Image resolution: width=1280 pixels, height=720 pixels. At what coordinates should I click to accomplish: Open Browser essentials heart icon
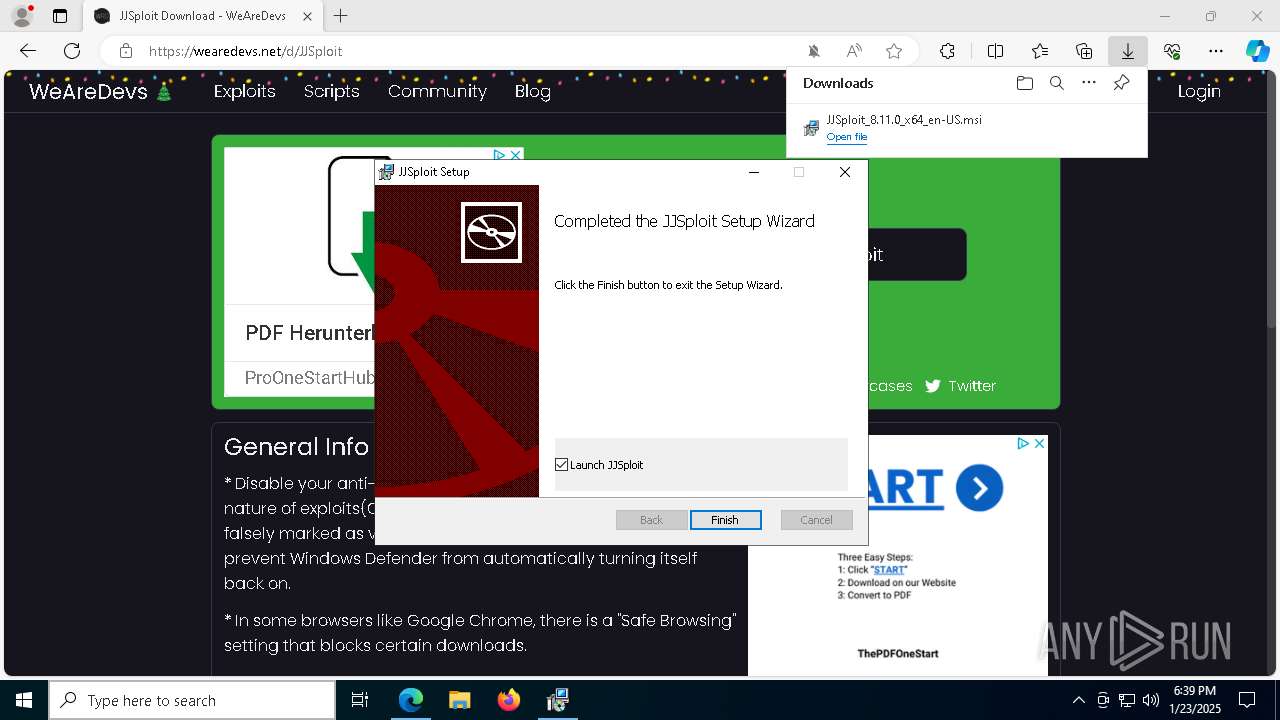tap(1172, 51)
